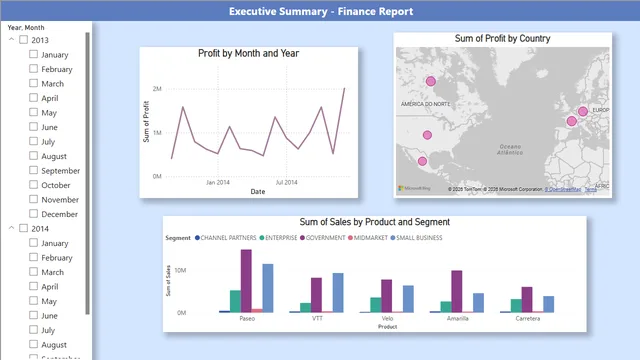Image resolution: width=640 pixels, height=360 pixels.
Task: Check August under 2013
Action: pos(33,156)
